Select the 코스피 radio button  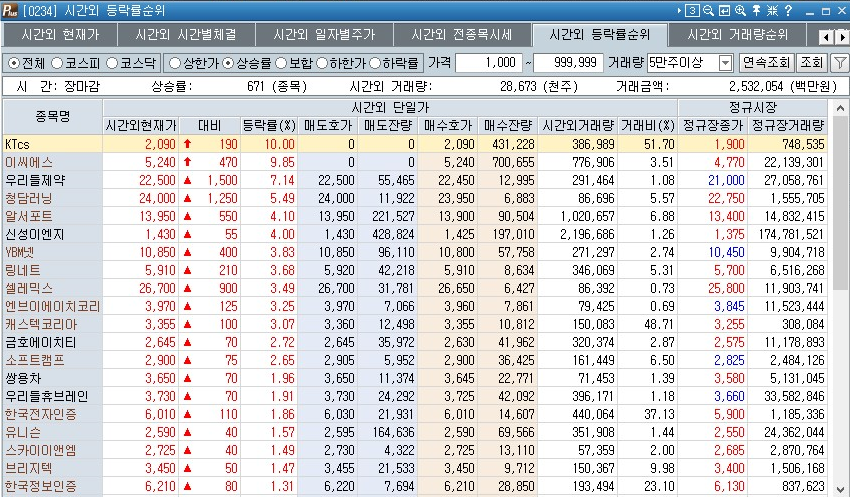pyautogui.click(x=57, y=63)
